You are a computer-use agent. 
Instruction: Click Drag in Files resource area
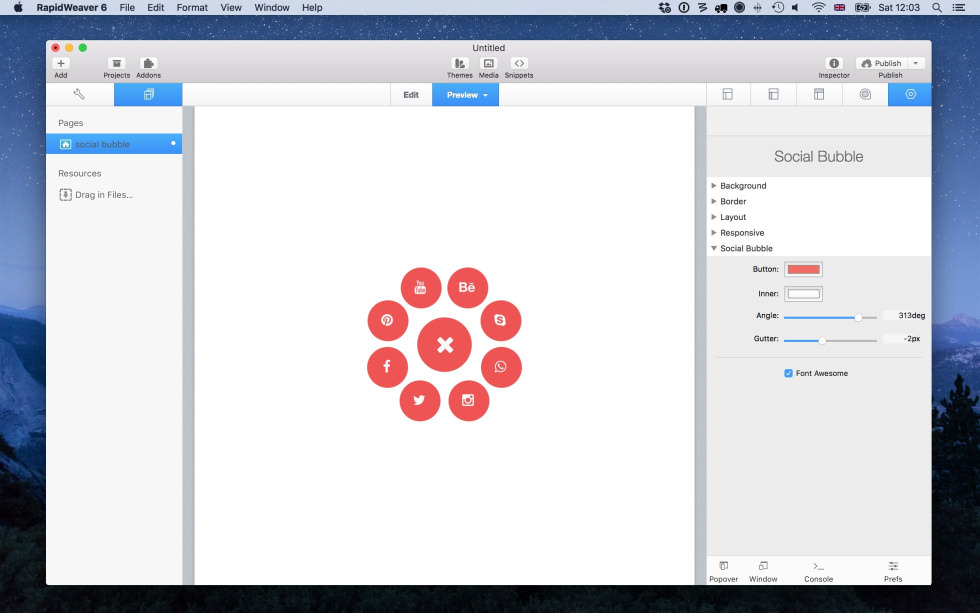(x=96, y=195)
